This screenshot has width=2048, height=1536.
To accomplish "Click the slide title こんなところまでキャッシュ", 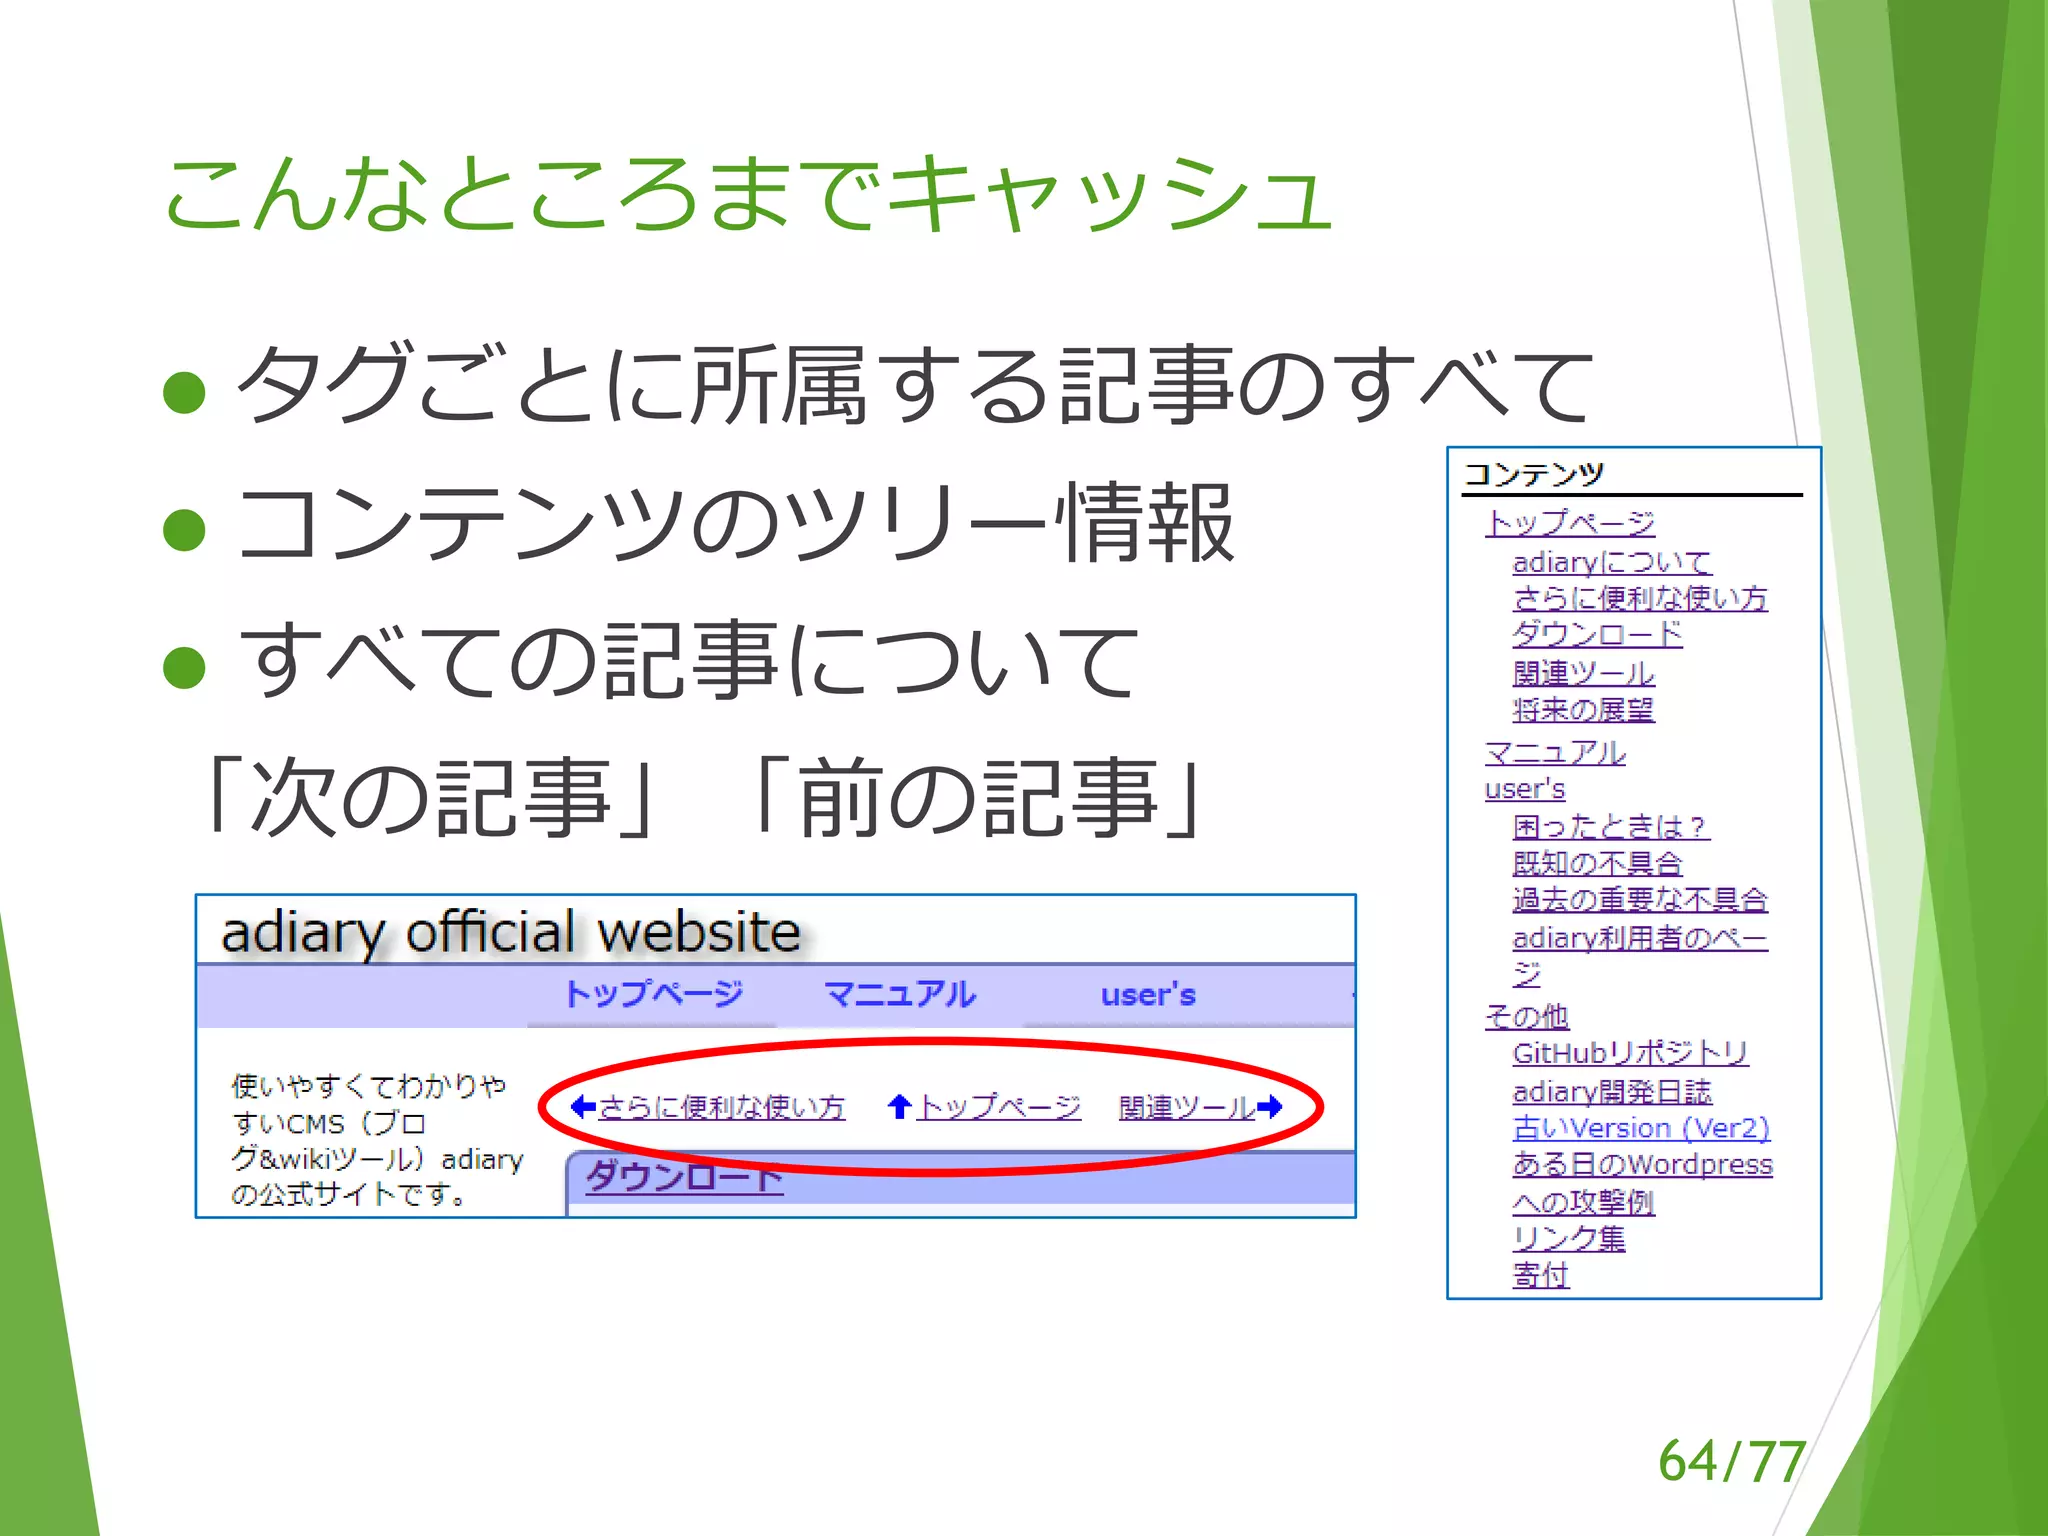I will (x=747, y=194).
